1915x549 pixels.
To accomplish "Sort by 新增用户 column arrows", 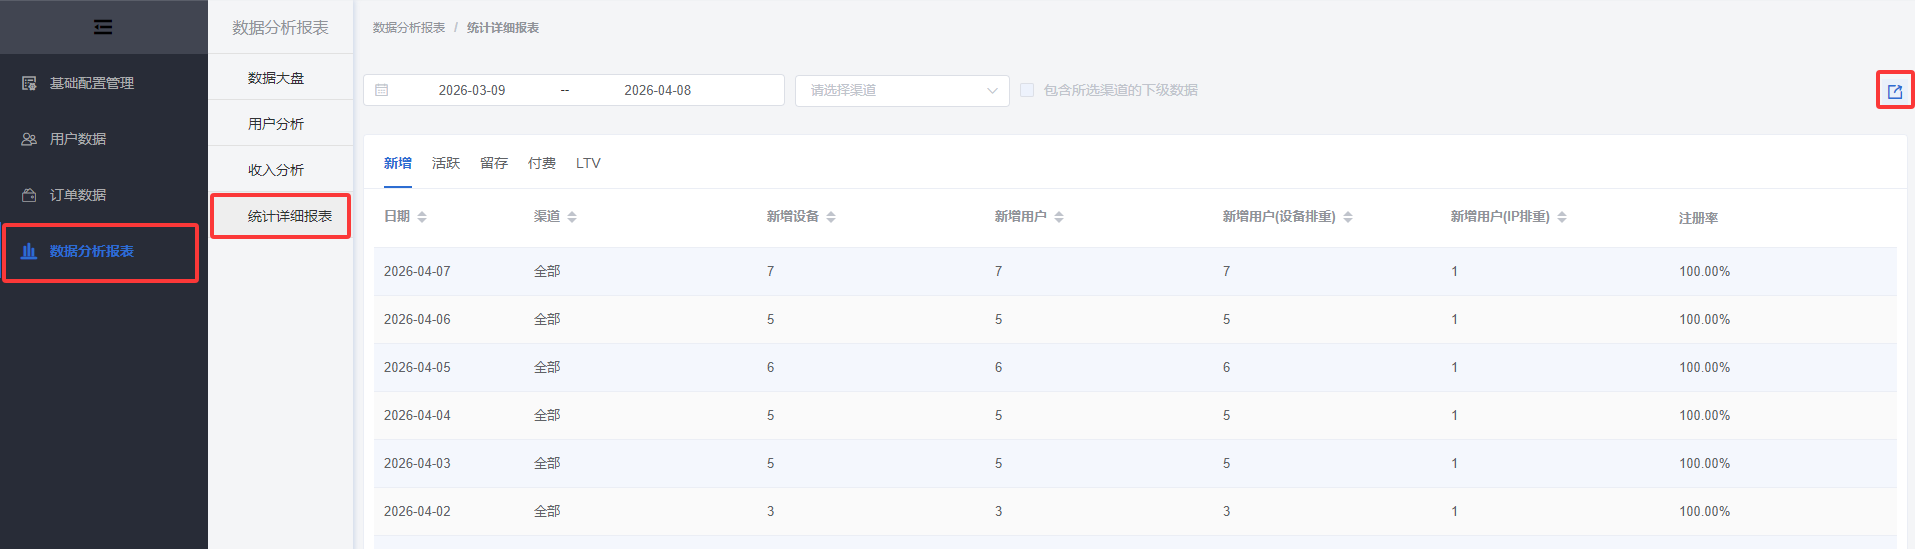I will [1059, 217].
